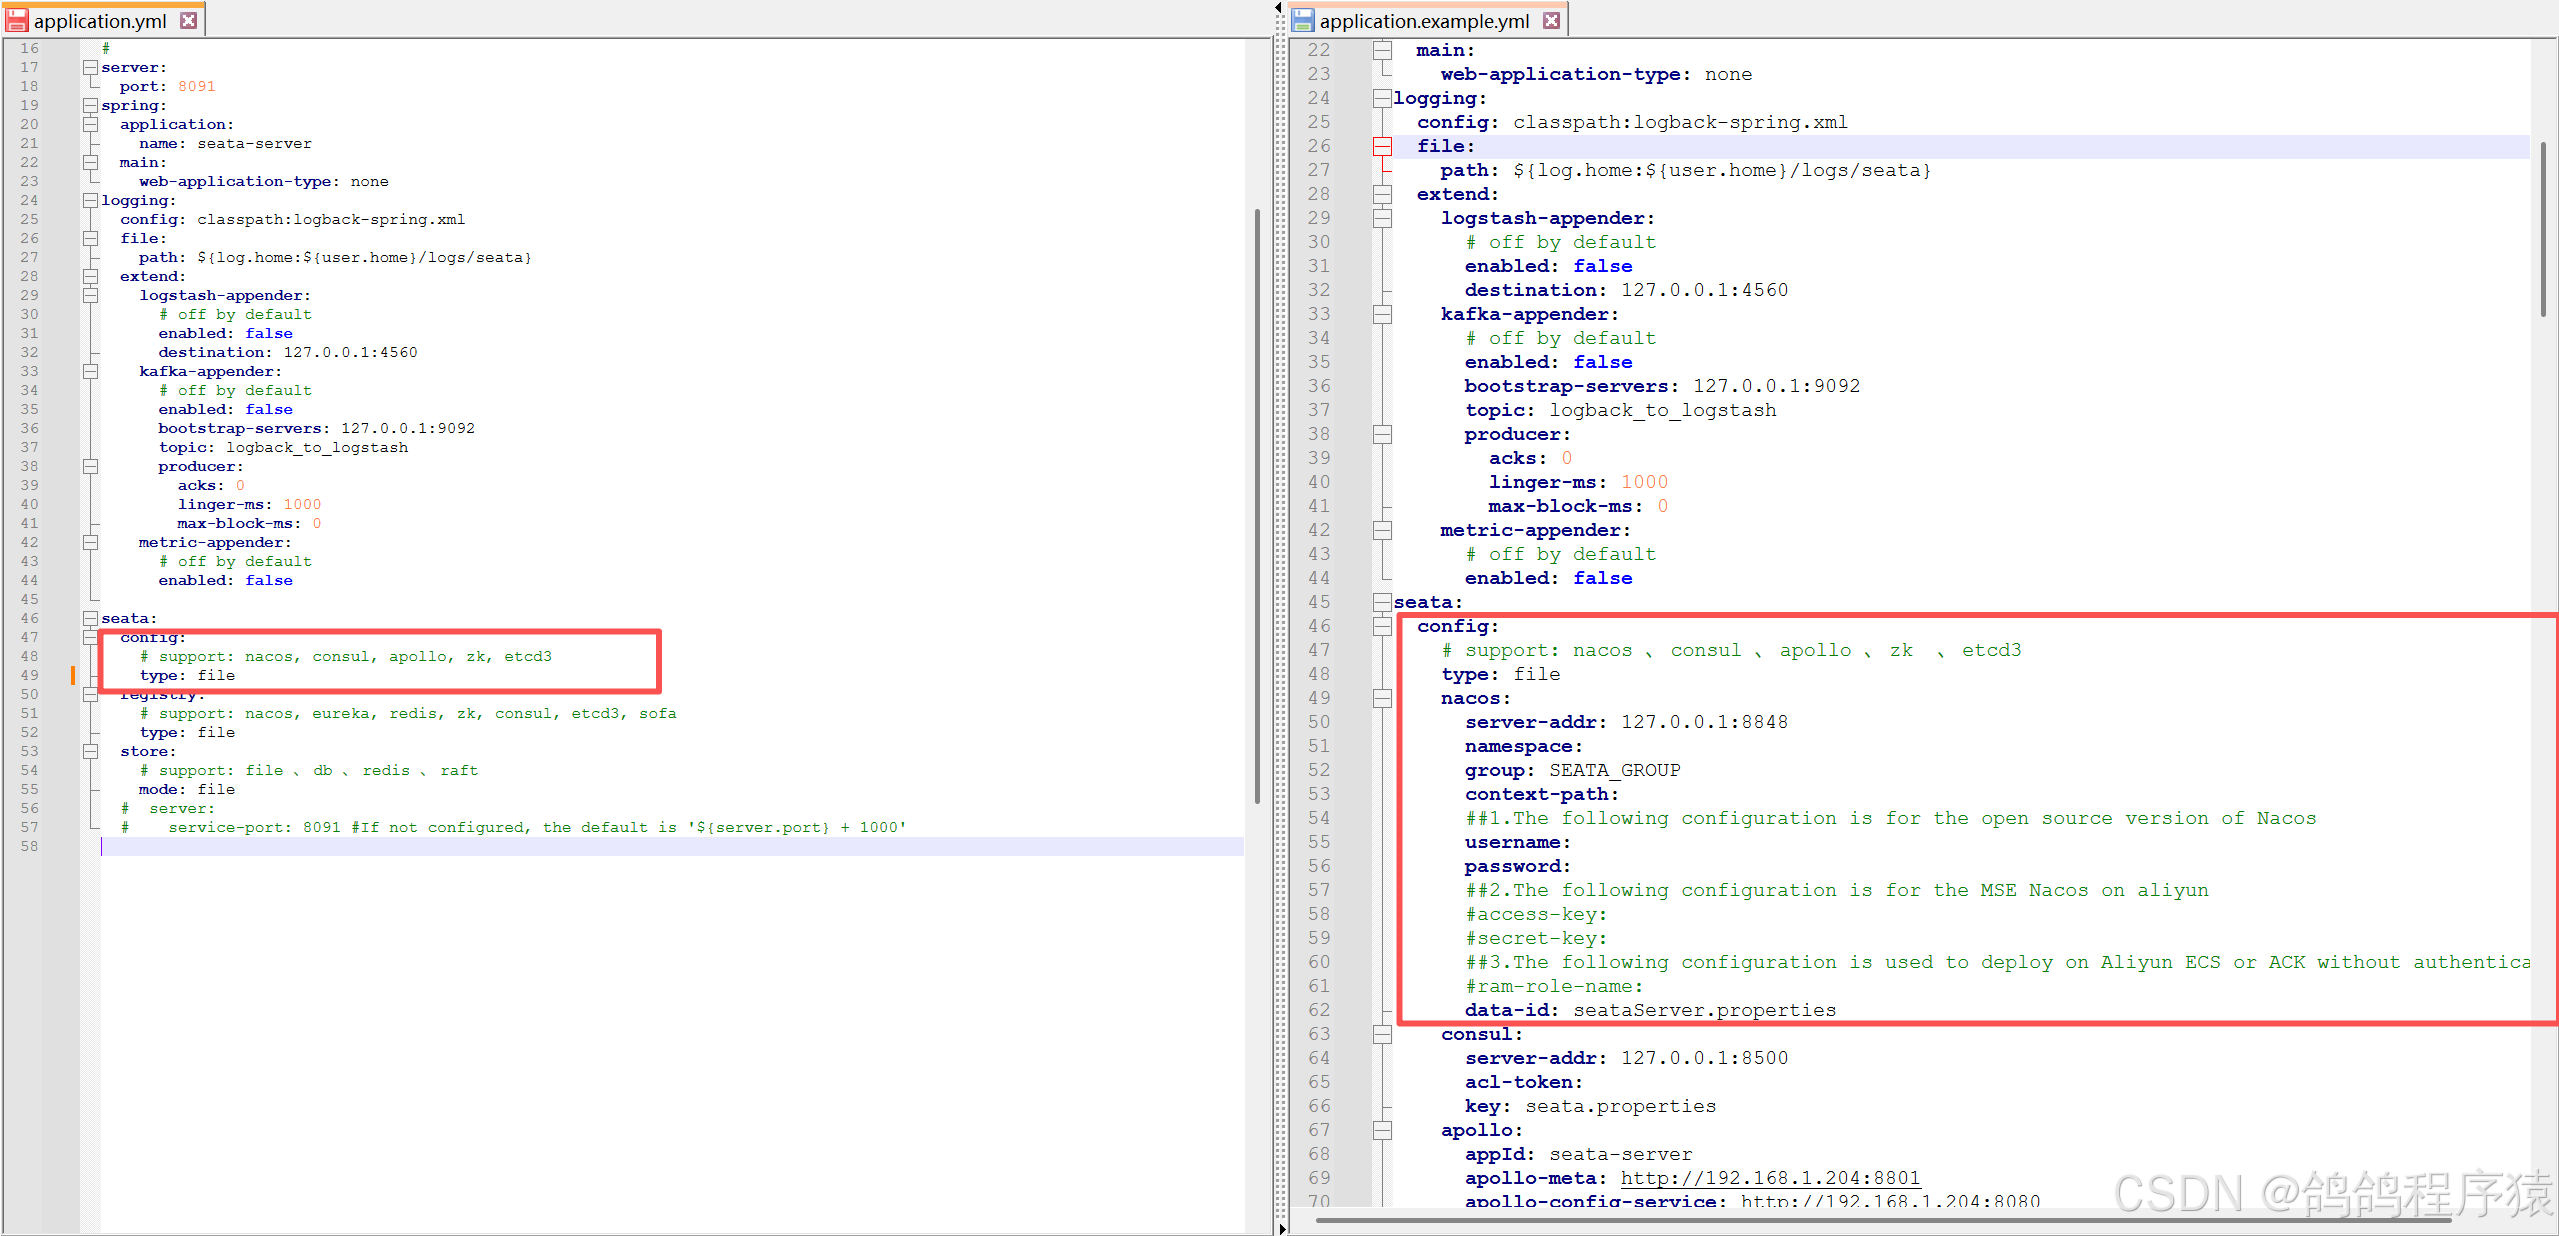Click the right pane horizontal scrollbar
This screenshot has width=2559, height=1236.
pyautogui.click(x=1880, y=1220)
